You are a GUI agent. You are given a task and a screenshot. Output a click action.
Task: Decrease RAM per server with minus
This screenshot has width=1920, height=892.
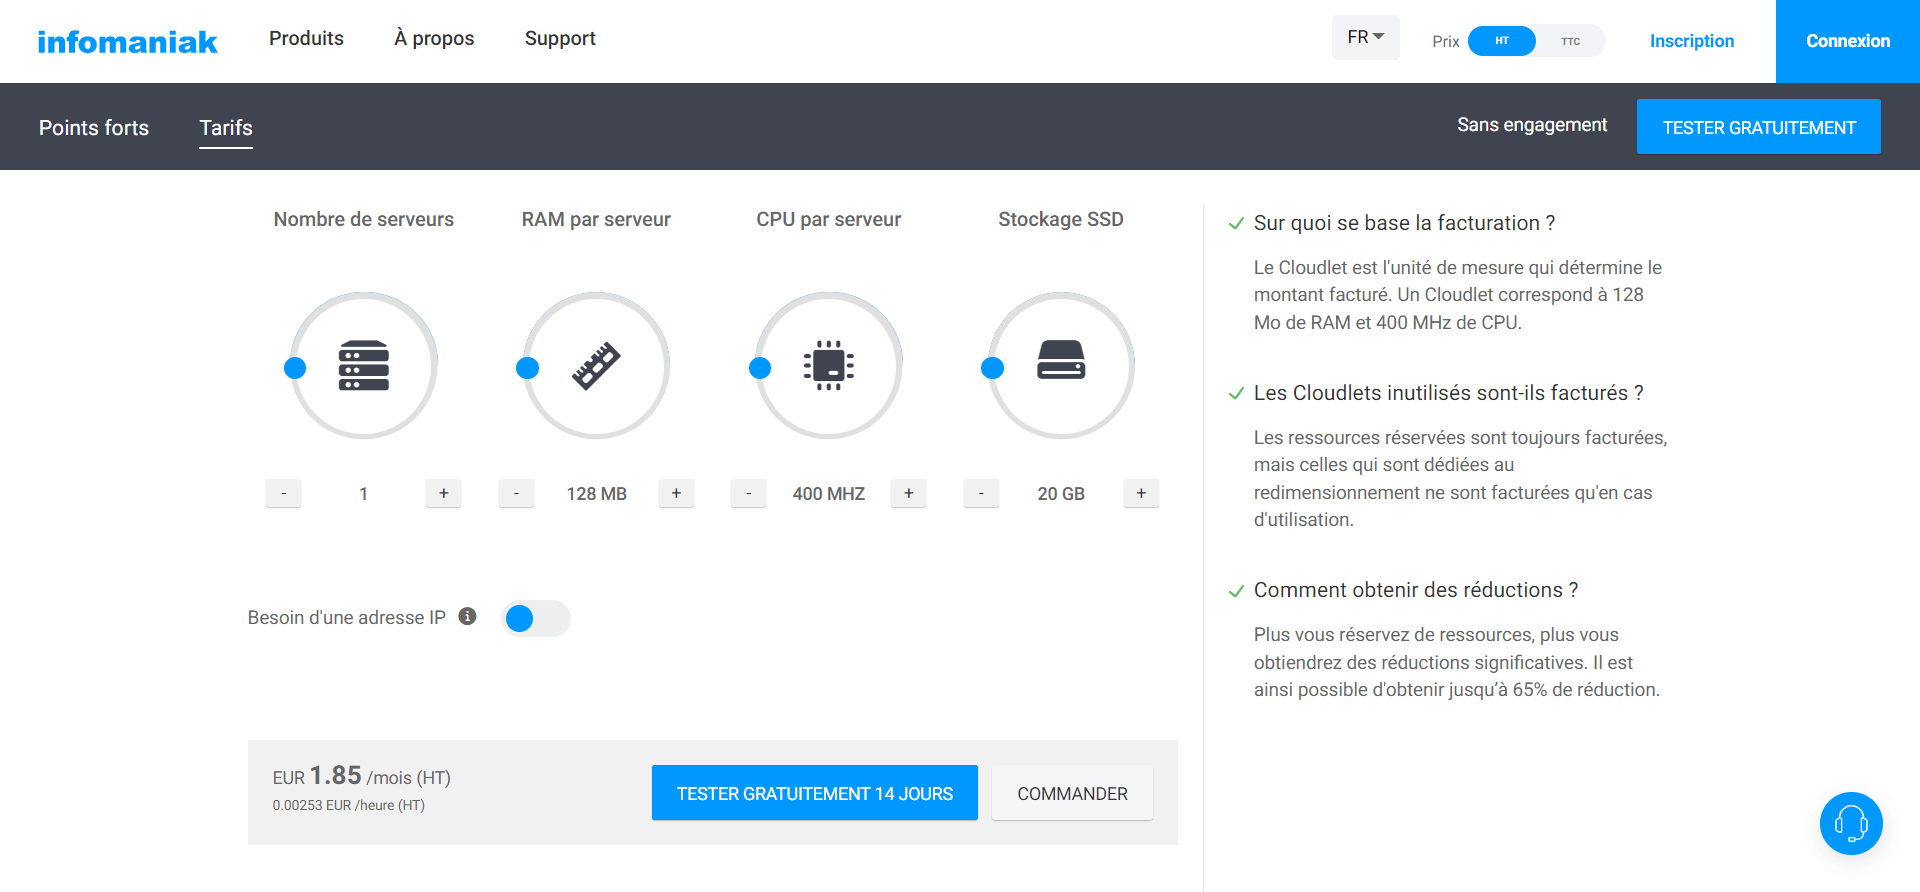point(516,493)
